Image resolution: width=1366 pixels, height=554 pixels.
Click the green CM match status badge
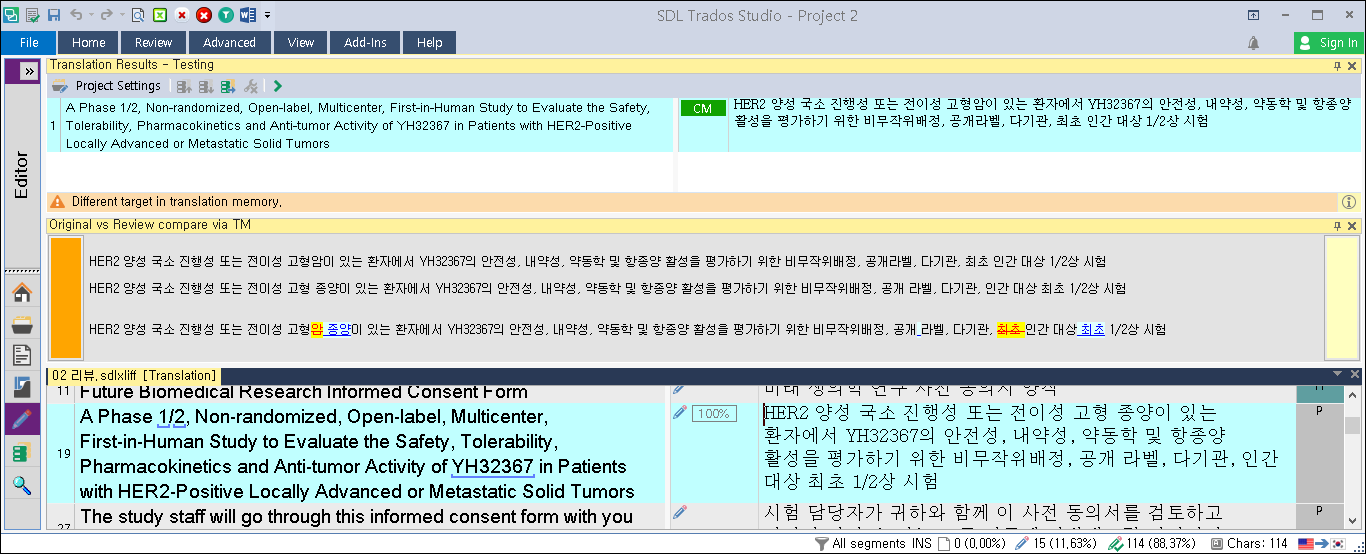tap(703, 108)
